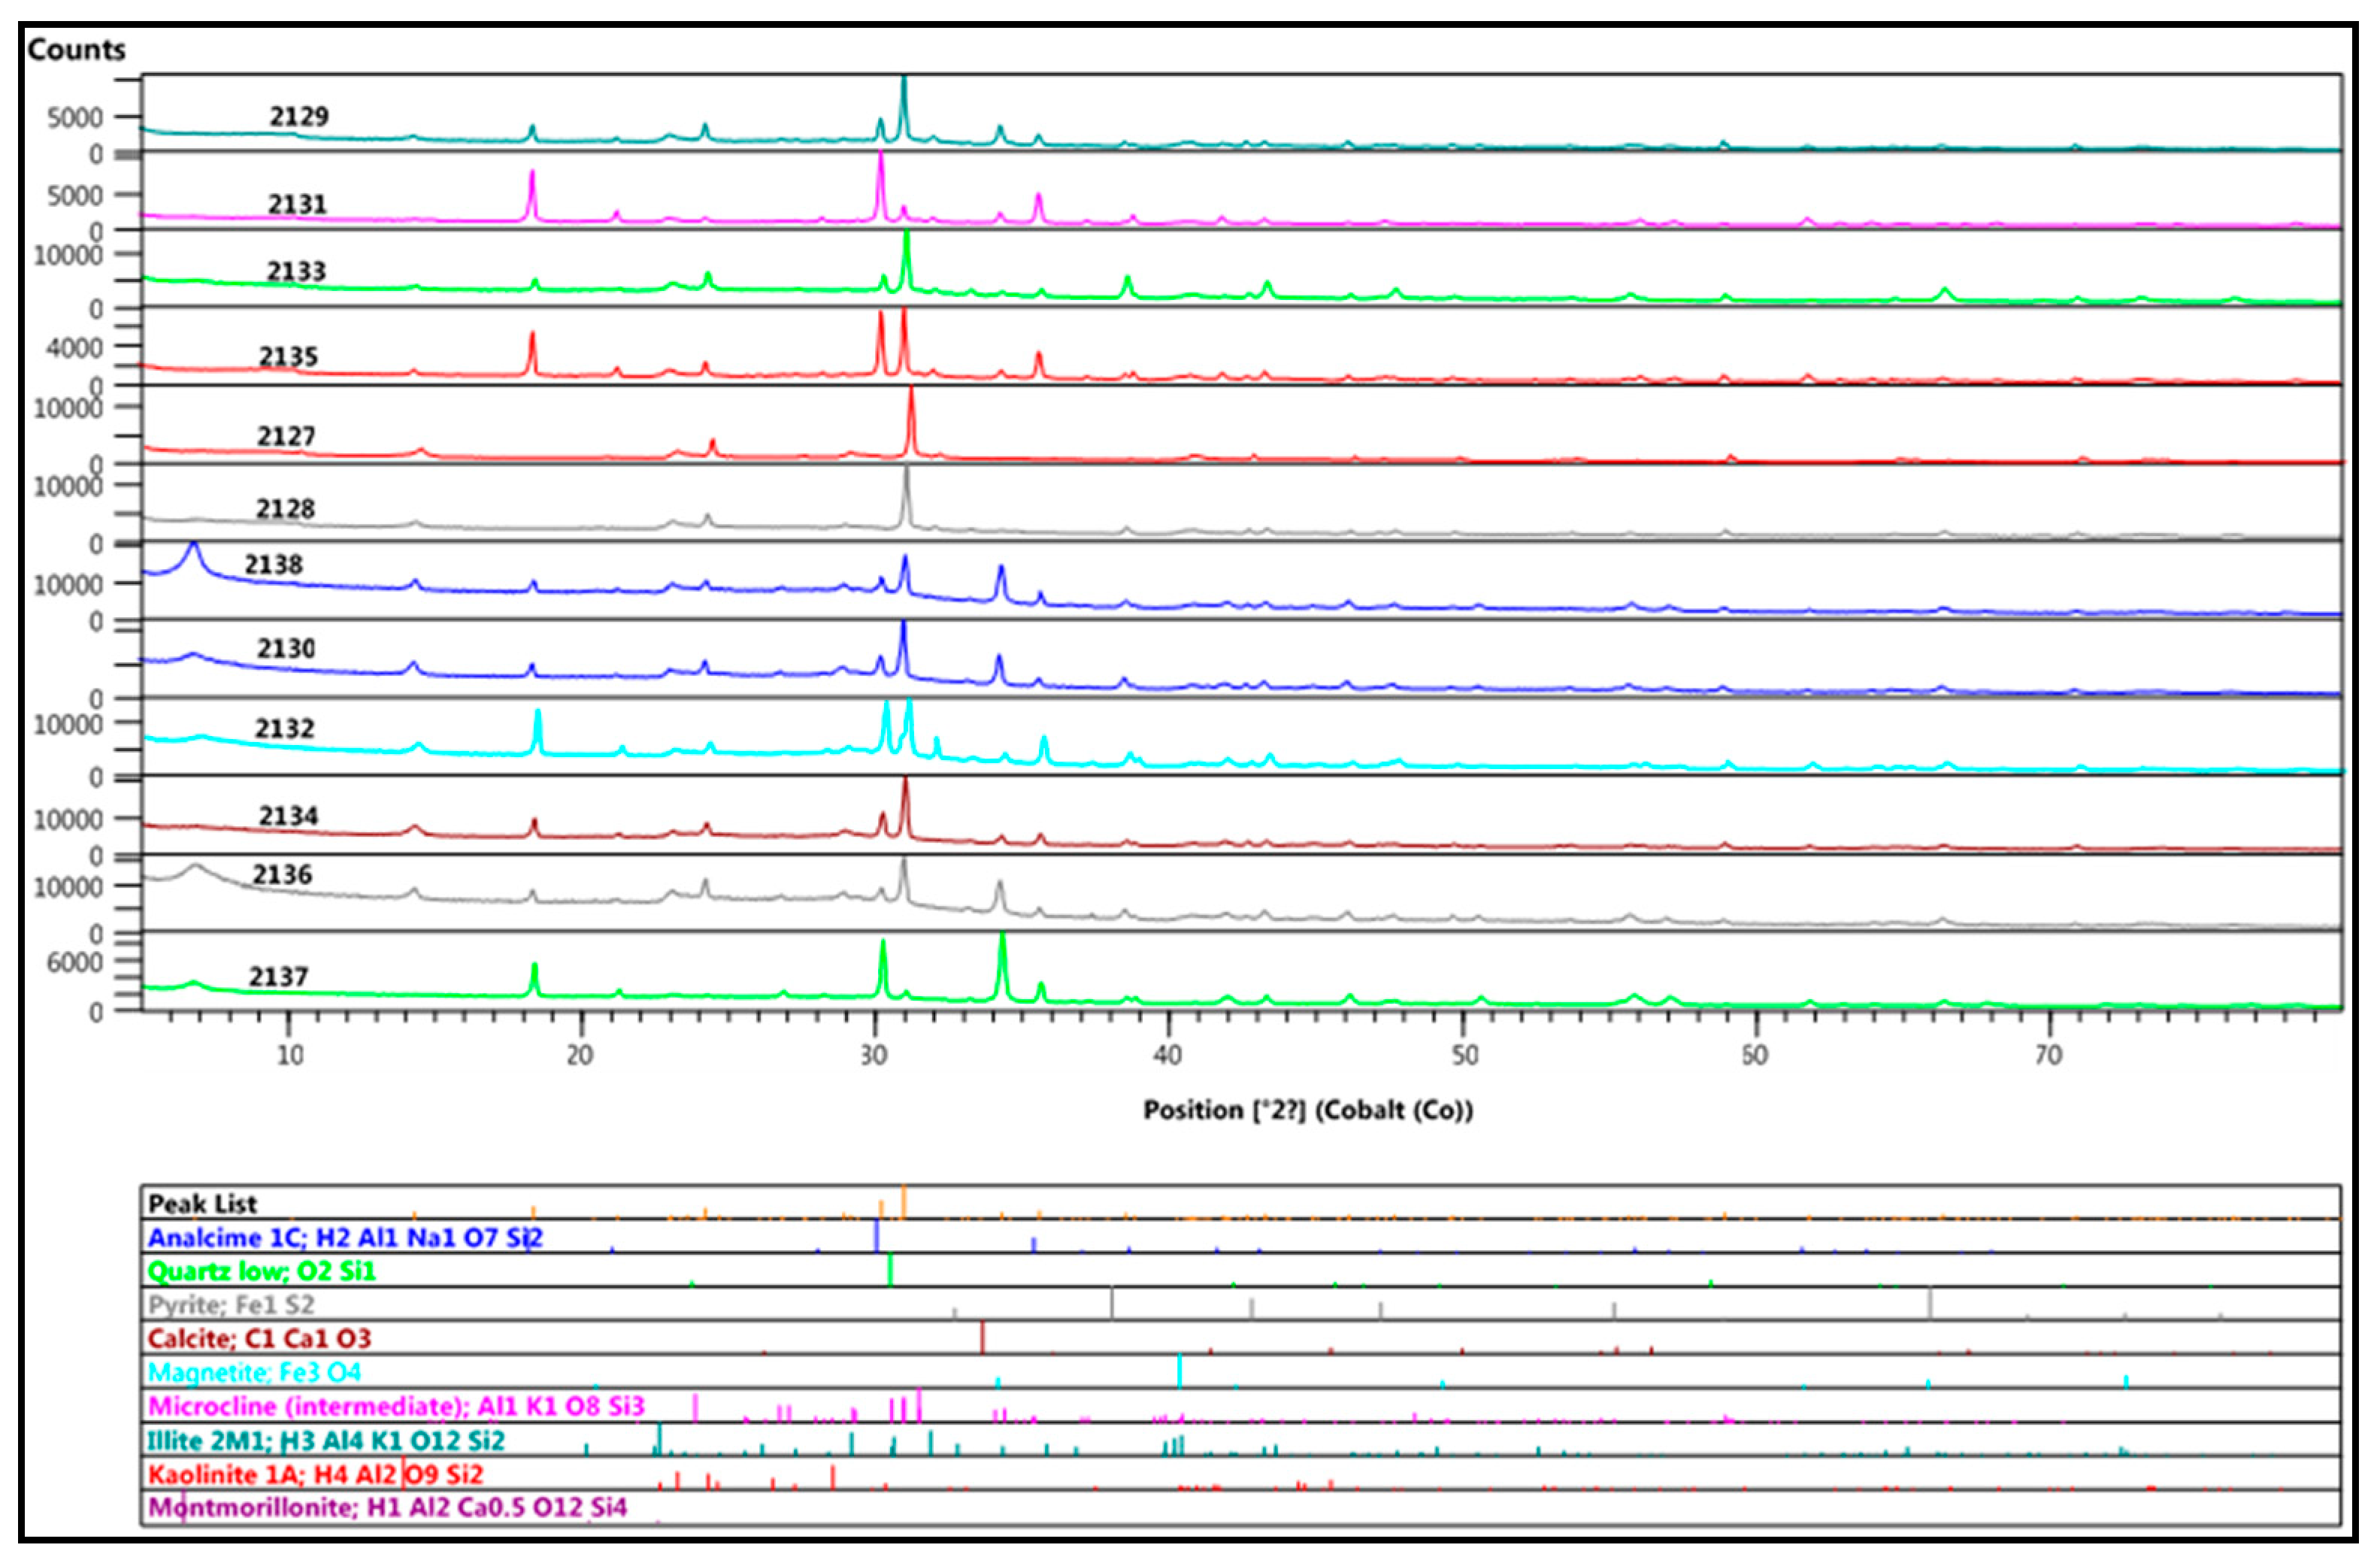Image resolution: width=2380 pixels, height=1560 pixels.
Task: Select the Peak List row
Action: pos(202,1203)
